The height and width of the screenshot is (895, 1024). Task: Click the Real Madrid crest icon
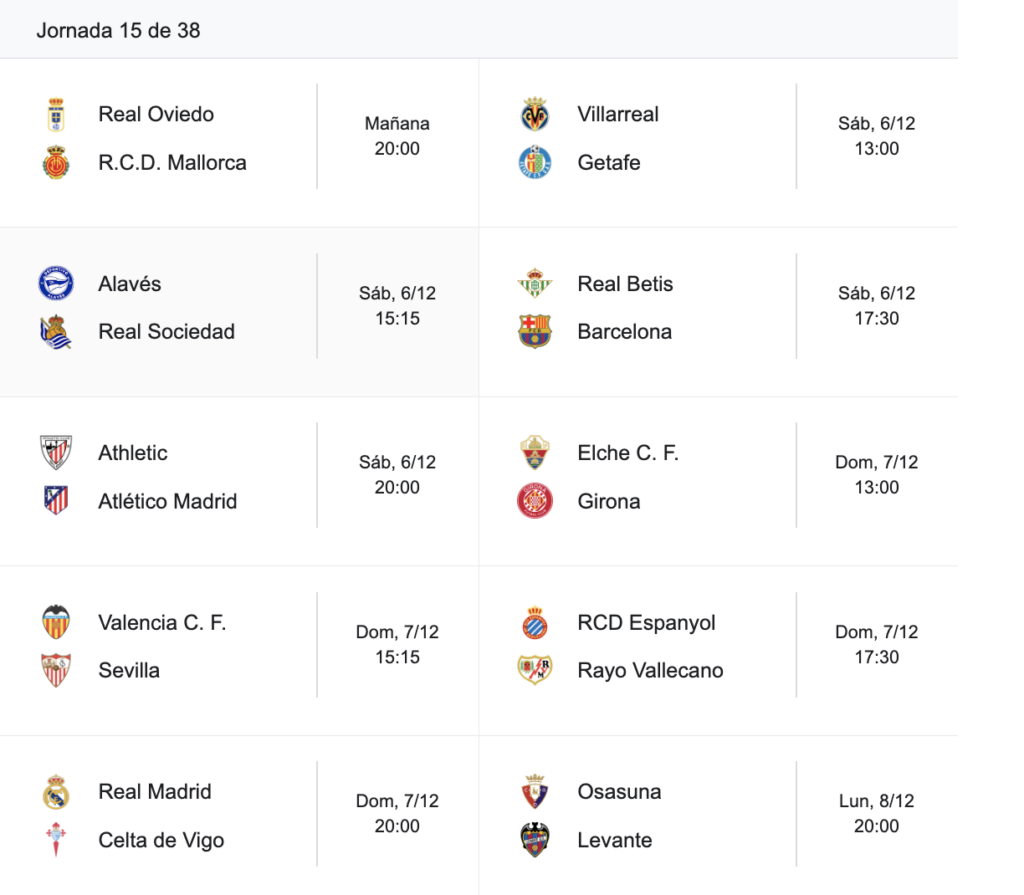56,792
